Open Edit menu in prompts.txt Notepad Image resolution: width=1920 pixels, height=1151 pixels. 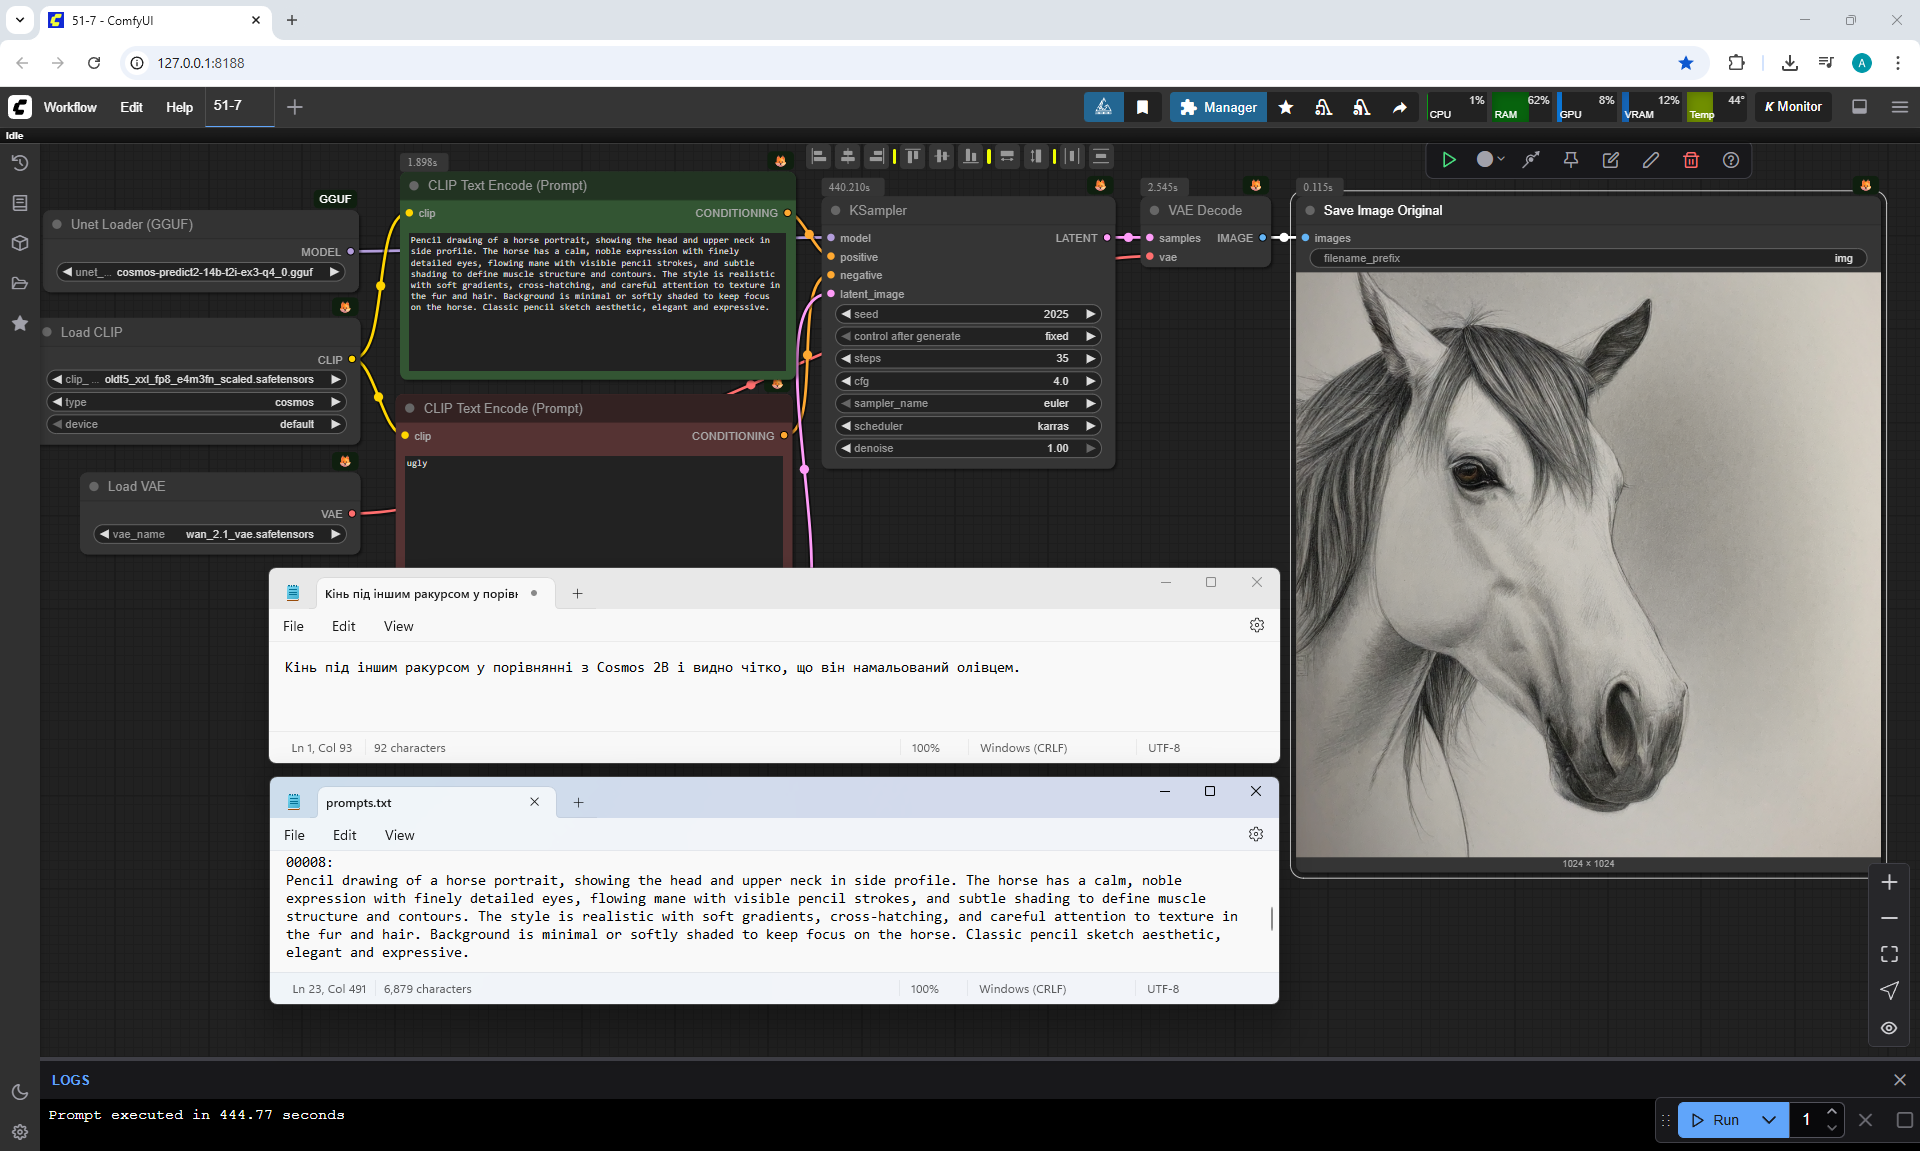344,835
